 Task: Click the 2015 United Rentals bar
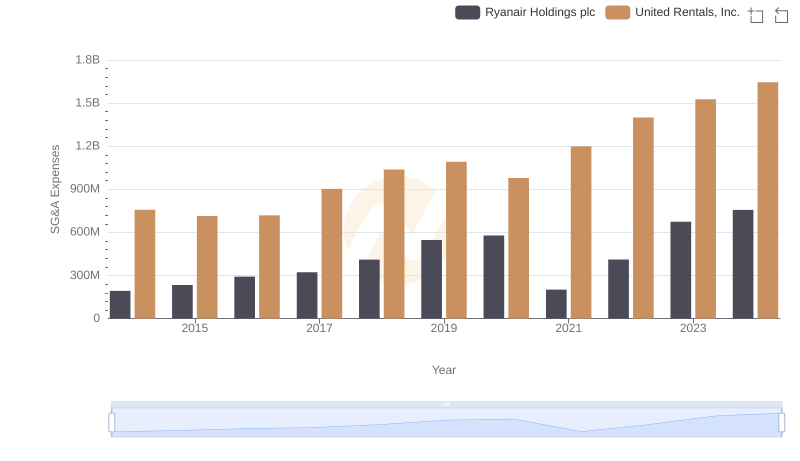207,267
